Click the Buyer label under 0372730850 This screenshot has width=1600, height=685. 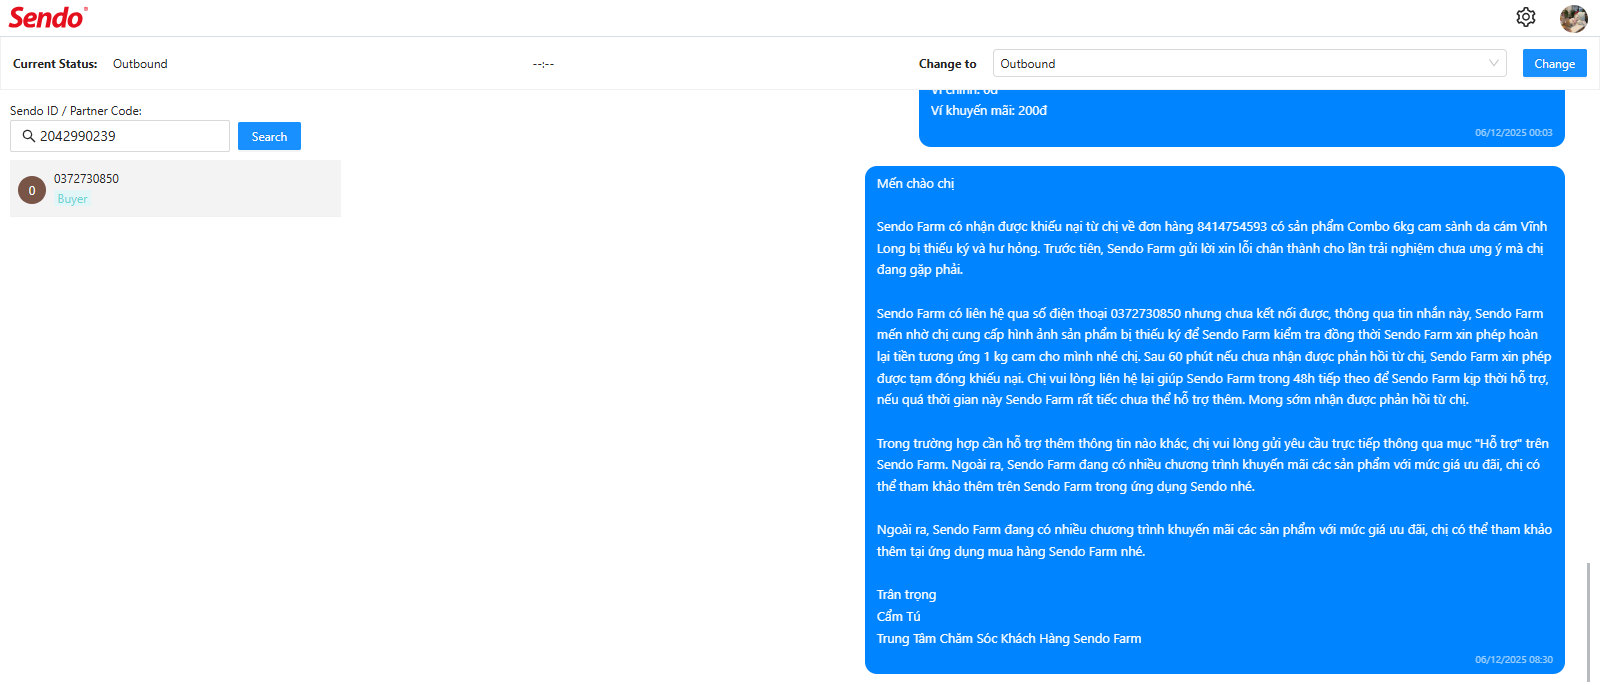coord(72,199)
